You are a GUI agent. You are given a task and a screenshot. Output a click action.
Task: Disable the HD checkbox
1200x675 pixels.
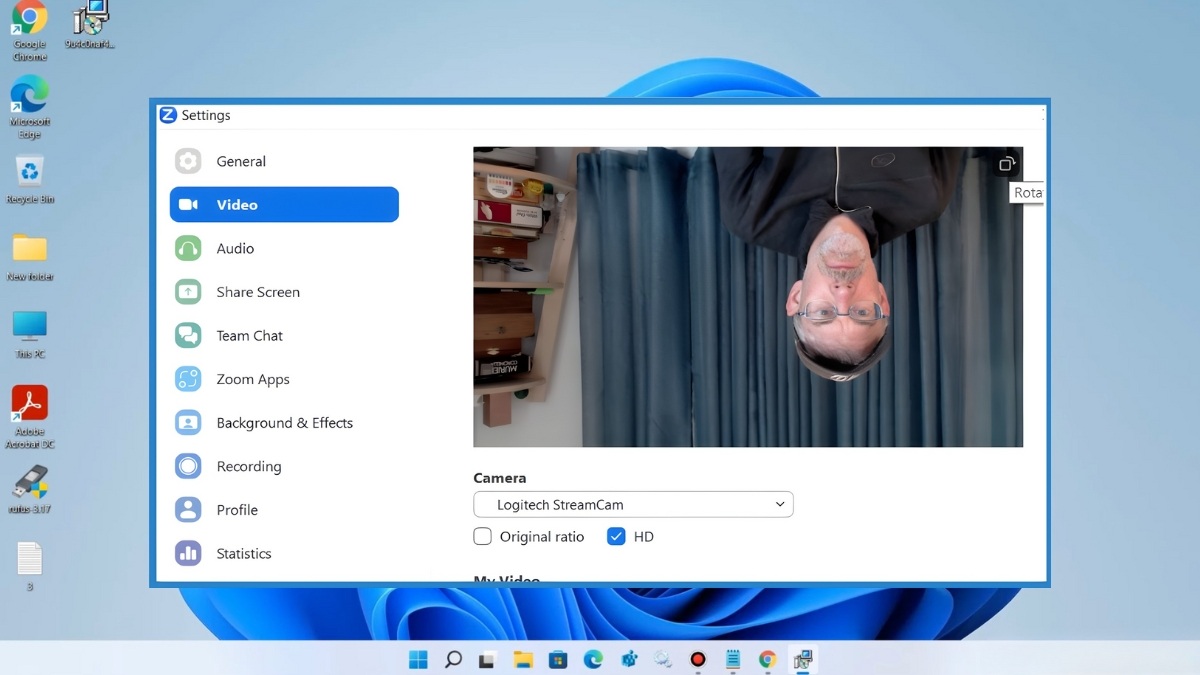[616, 536]
